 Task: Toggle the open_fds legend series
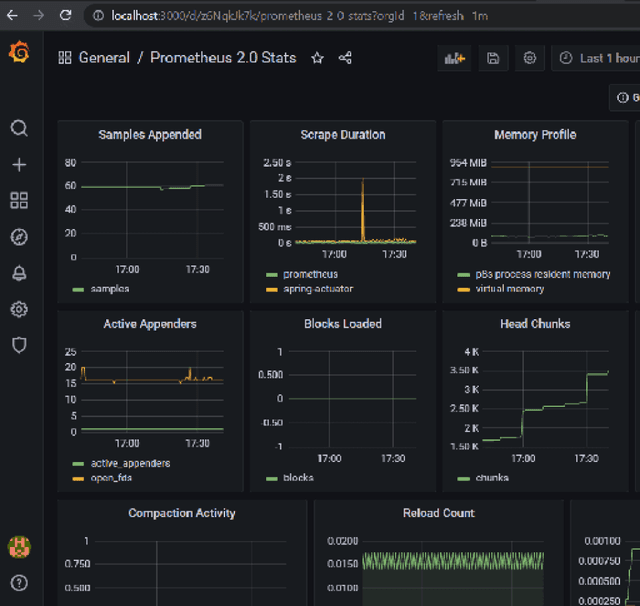(111, 478)
